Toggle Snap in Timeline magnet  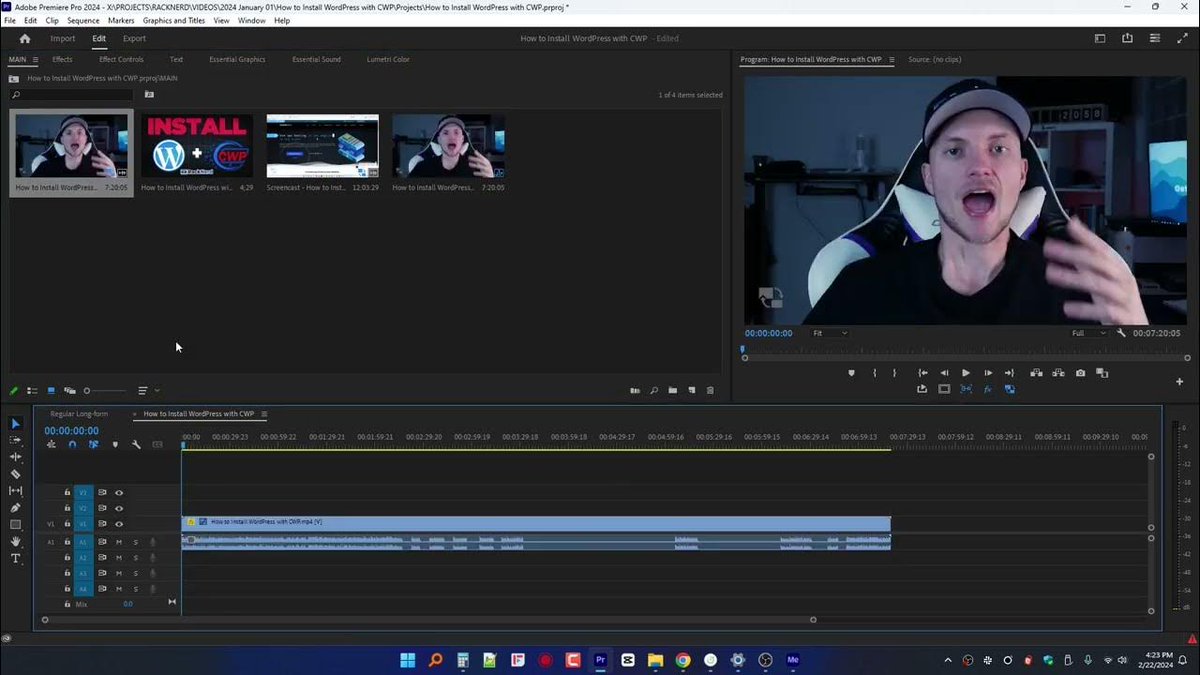tap(72, 444)
